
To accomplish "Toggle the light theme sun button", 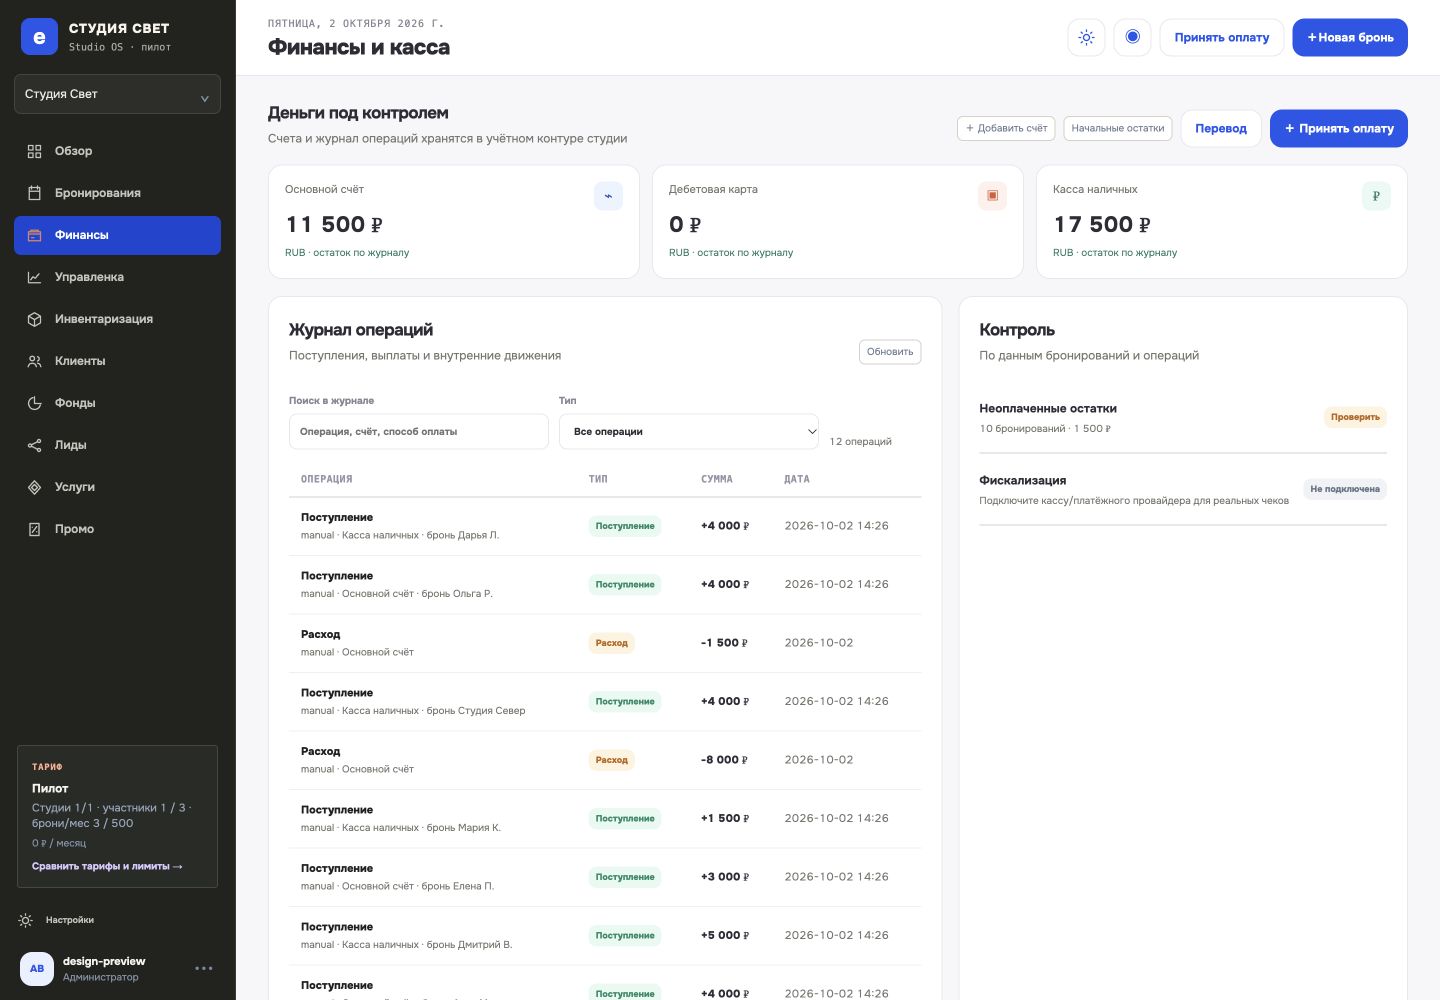I will click(x=1086, y=38).
